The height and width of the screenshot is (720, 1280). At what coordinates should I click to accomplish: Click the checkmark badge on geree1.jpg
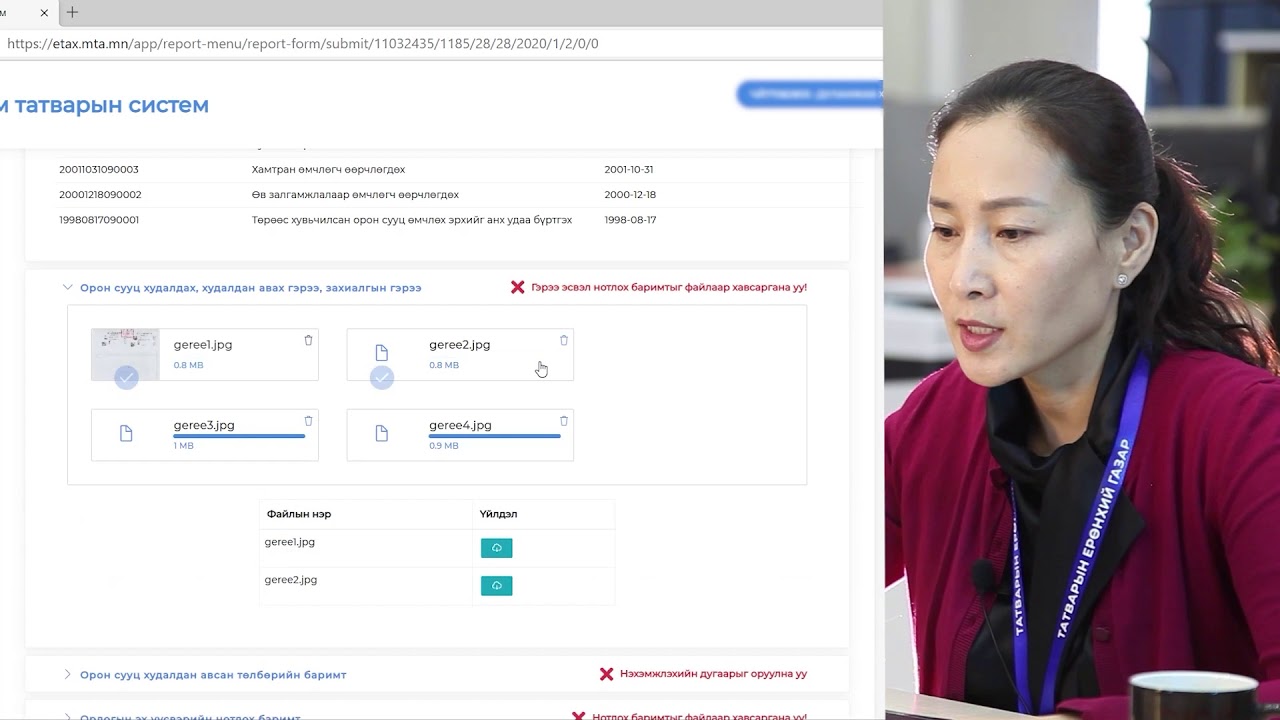tap(126, 377)
